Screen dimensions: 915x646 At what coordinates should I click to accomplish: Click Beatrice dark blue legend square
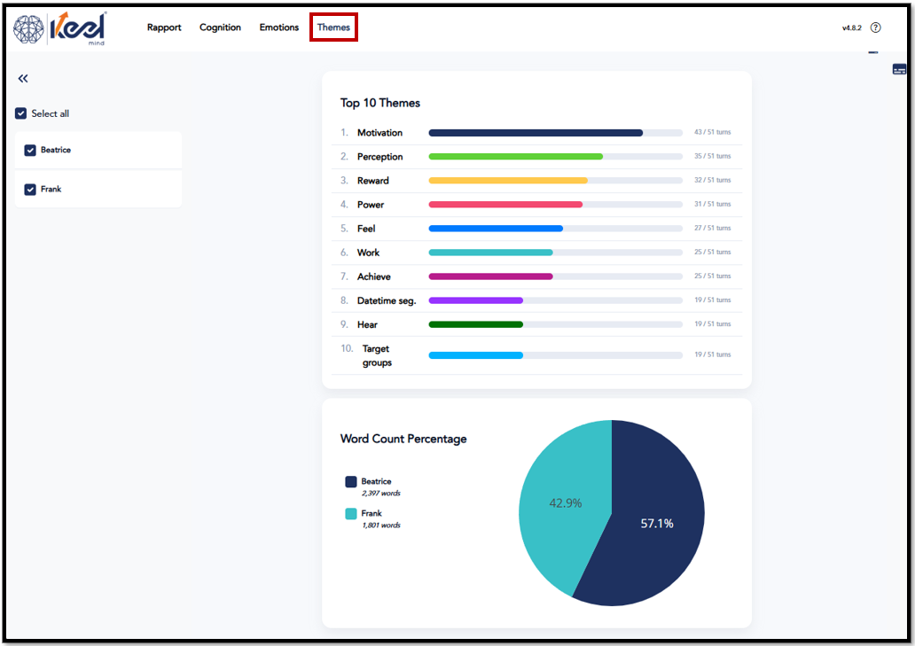coord(351,481)
